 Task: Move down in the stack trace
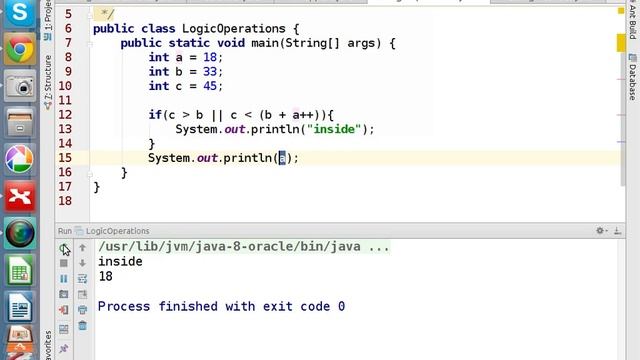click(x=82, y=263)
